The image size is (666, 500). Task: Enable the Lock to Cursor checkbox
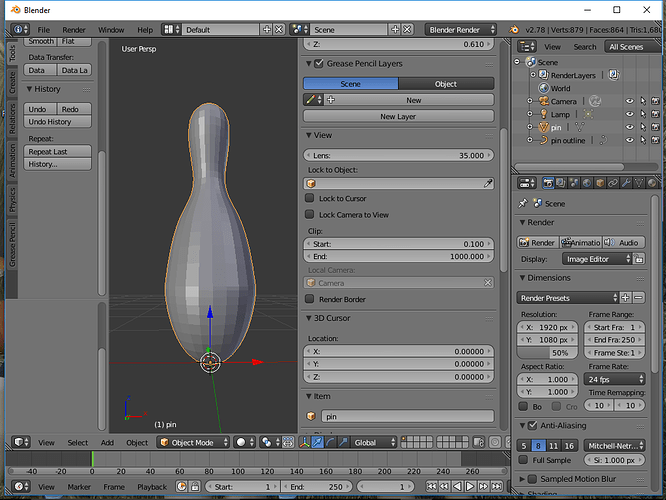[310, 199]
